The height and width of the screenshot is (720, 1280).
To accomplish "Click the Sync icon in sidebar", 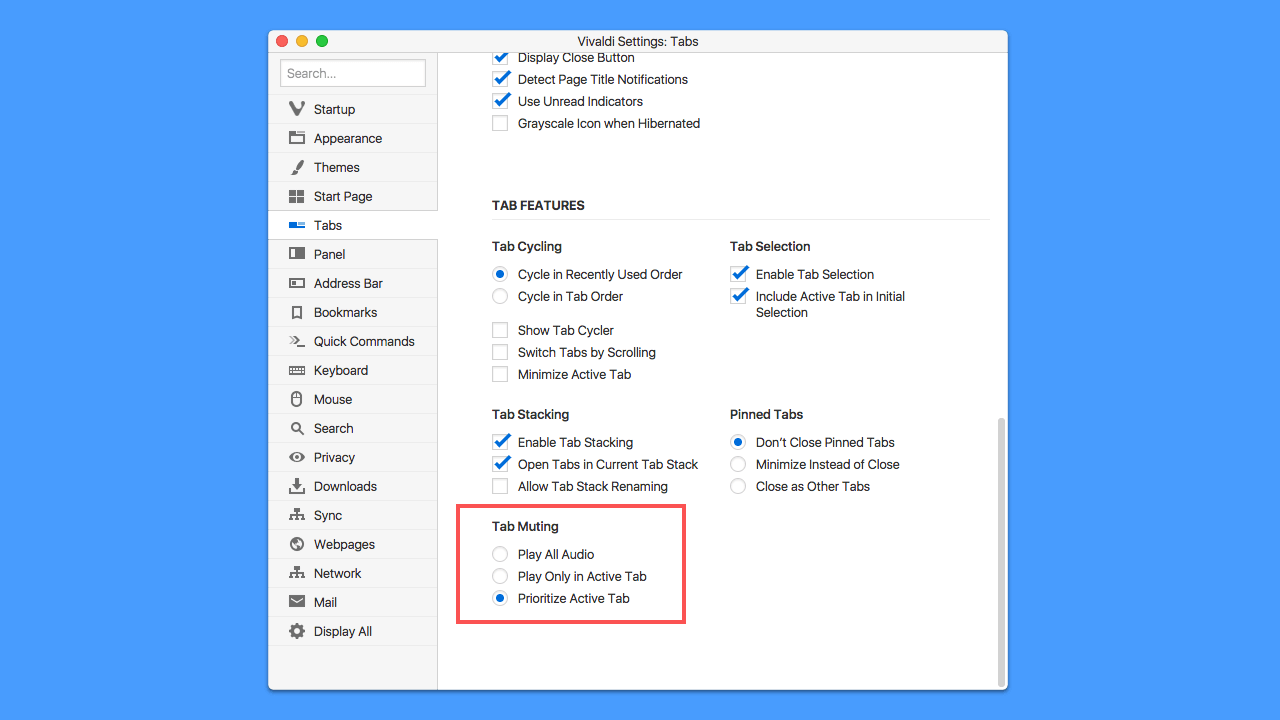I will pyautogui.click(x=297, y=515).
